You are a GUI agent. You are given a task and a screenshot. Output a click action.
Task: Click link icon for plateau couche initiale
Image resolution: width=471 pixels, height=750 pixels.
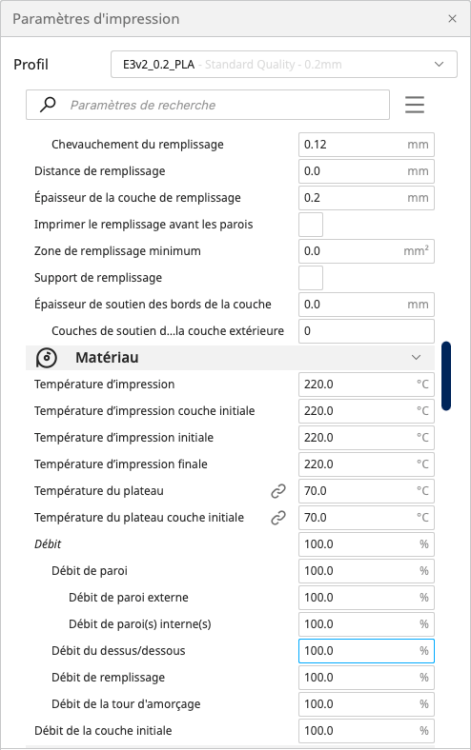point(278,518)
